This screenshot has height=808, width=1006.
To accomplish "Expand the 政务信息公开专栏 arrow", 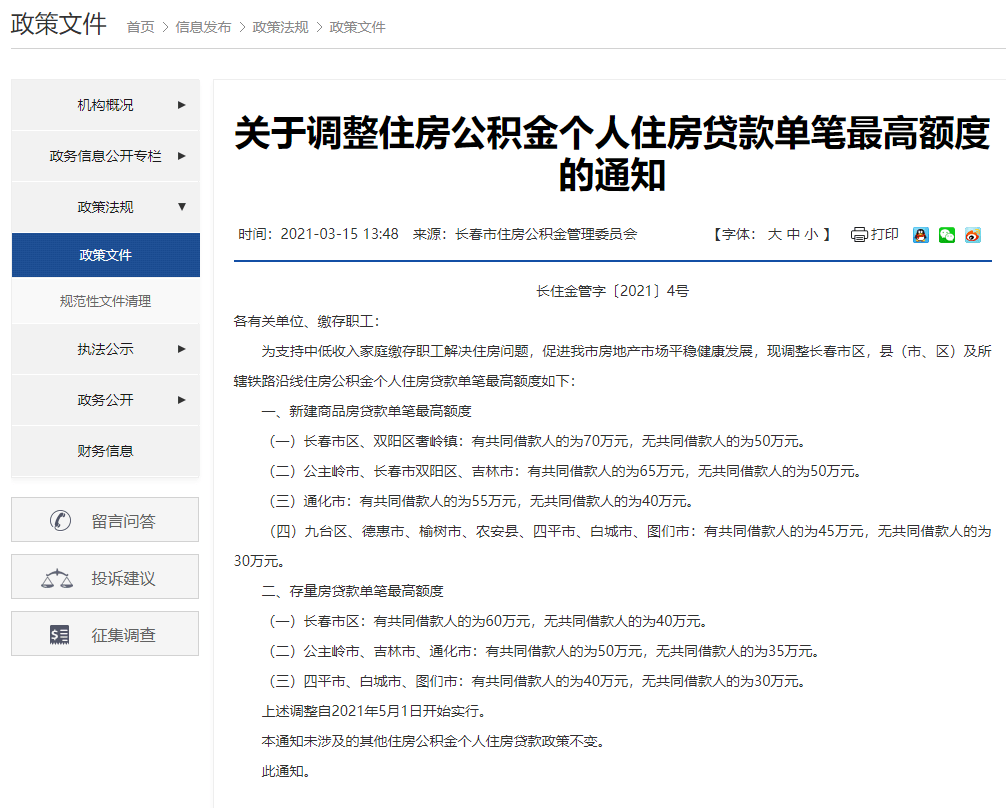I will pyautogui.click(x=182, y=156).
